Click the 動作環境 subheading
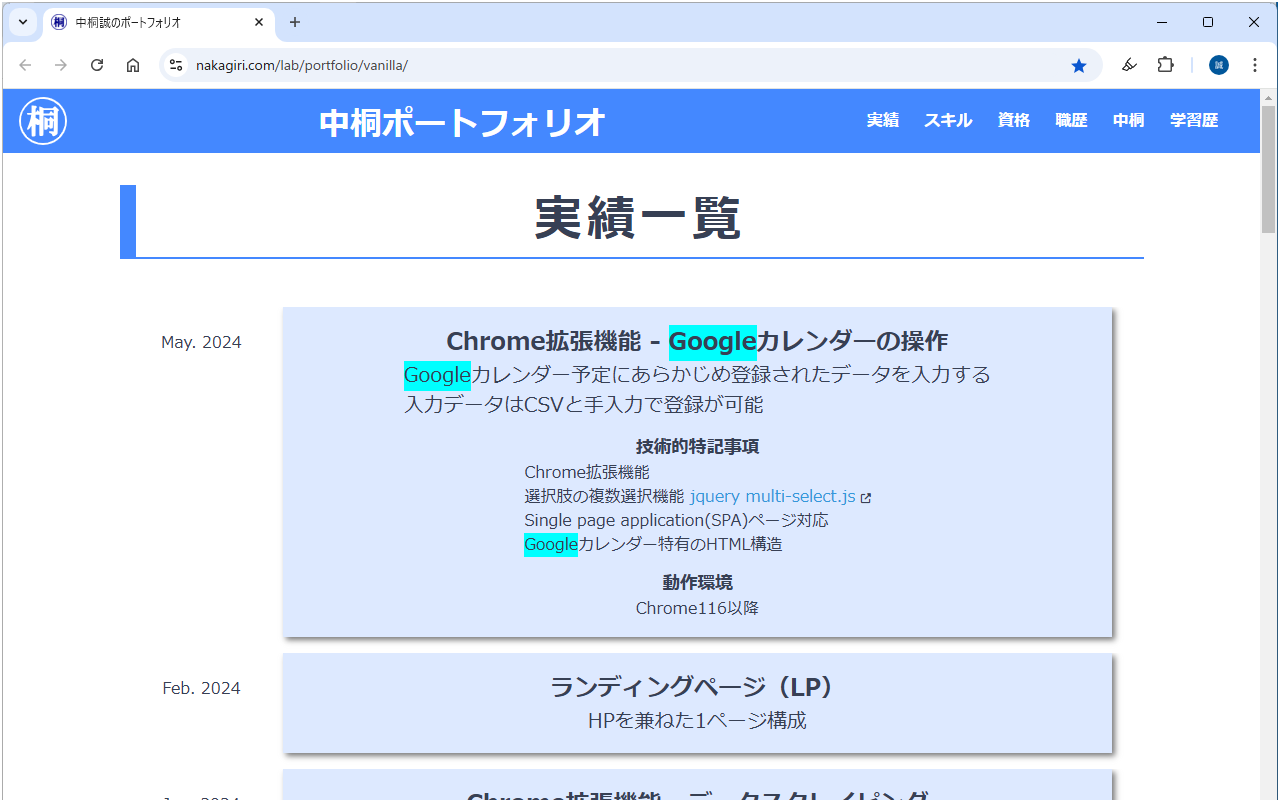The height and width of the screenshot is (800, 1280). click(x=697, y=582)
